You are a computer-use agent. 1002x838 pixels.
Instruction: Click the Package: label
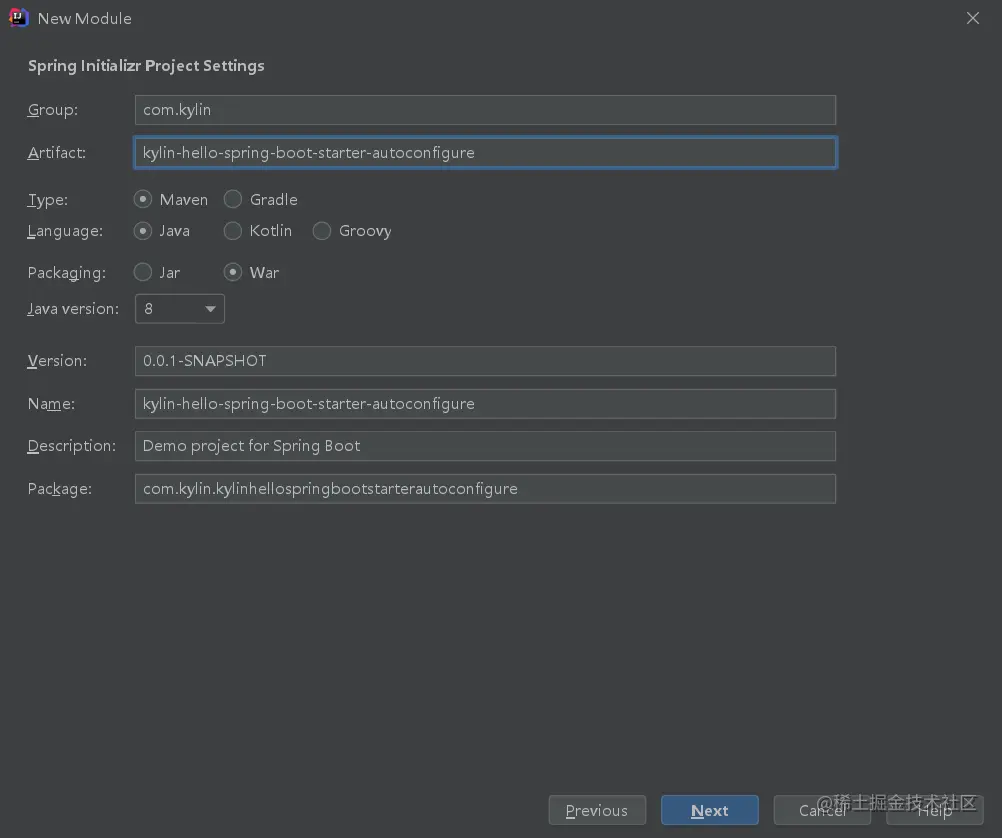[x=59, y=489]
